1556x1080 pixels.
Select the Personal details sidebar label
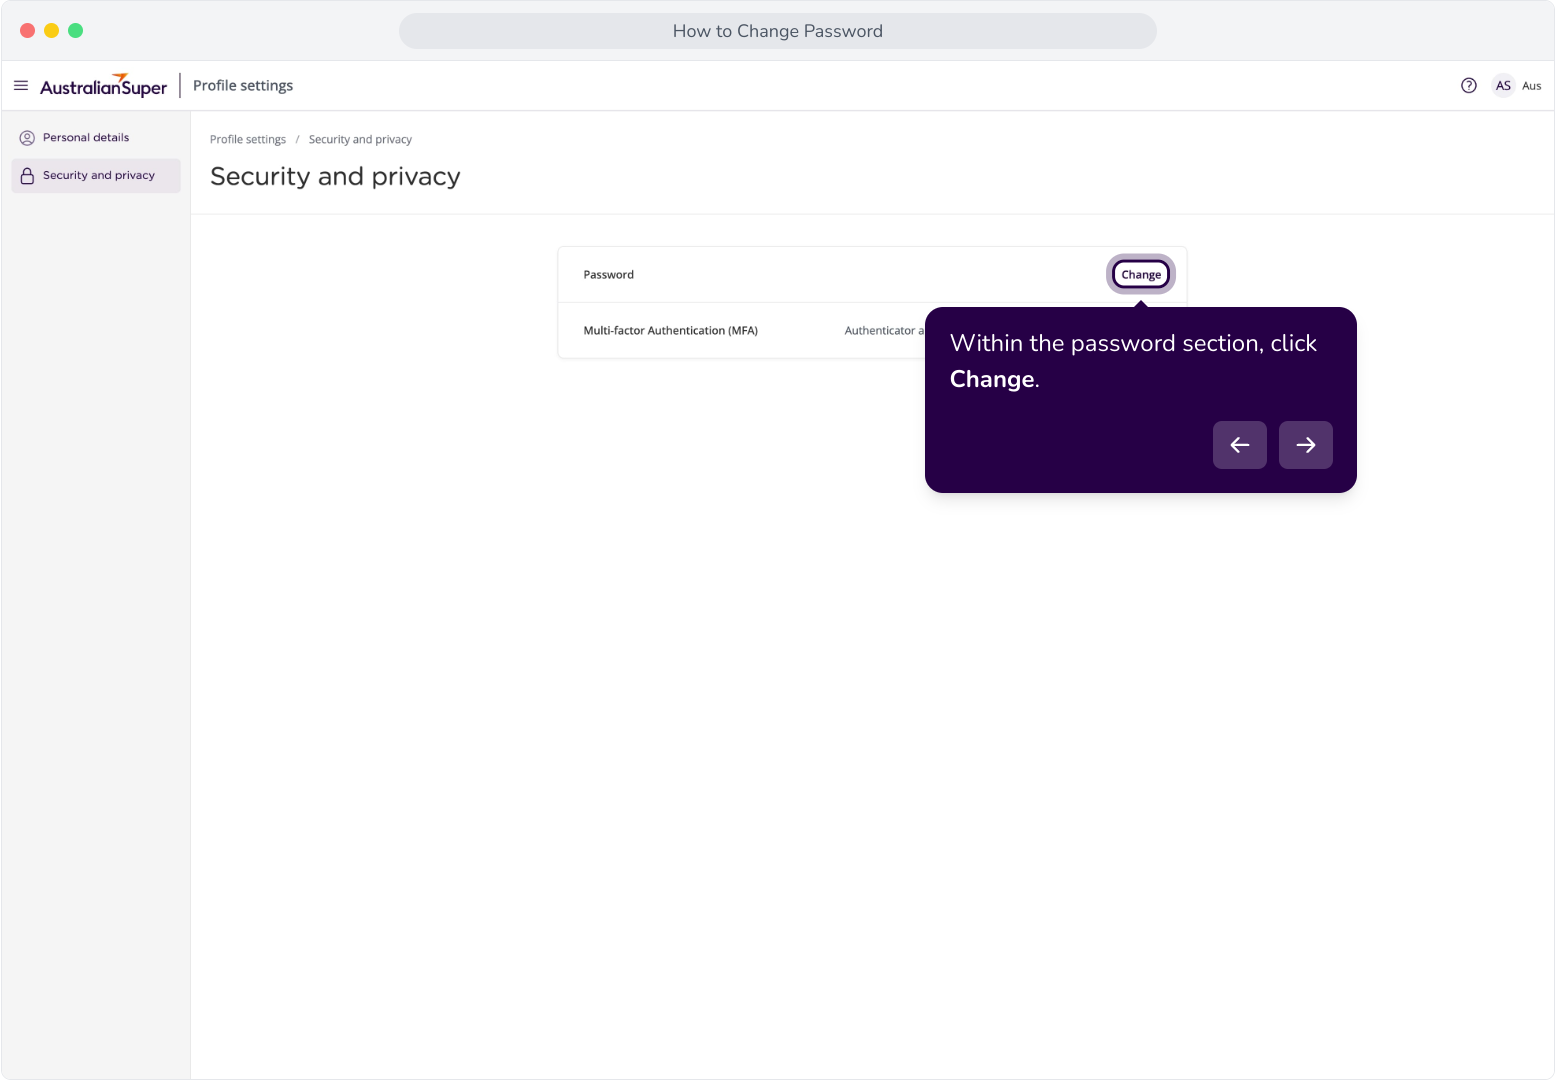tap(86, 138)
